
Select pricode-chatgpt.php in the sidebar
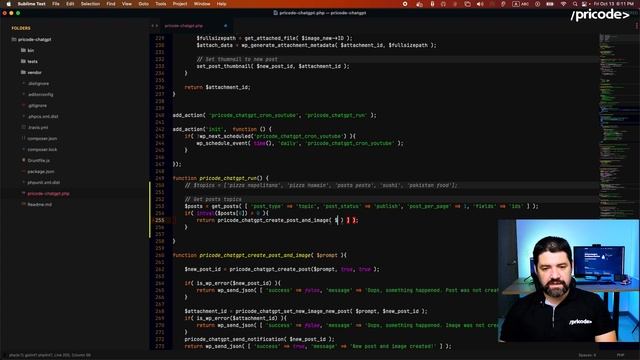coord(48,193)
